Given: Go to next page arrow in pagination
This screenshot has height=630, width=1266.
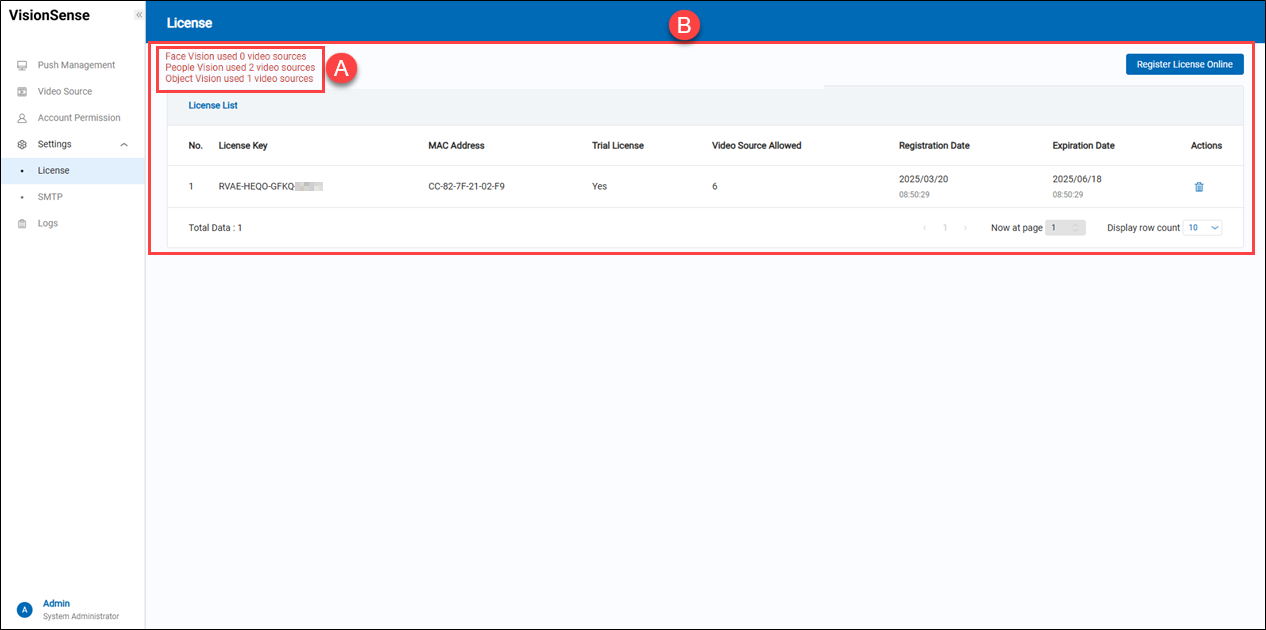Looking at the screenshot, I should [x=965, y=228].
